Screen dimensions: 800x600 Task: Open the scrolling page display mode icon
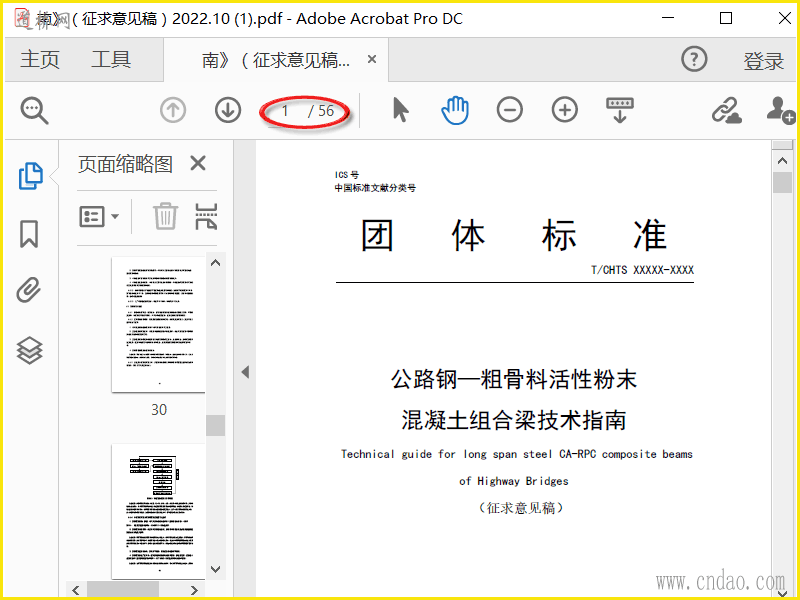tap(620, 110)
